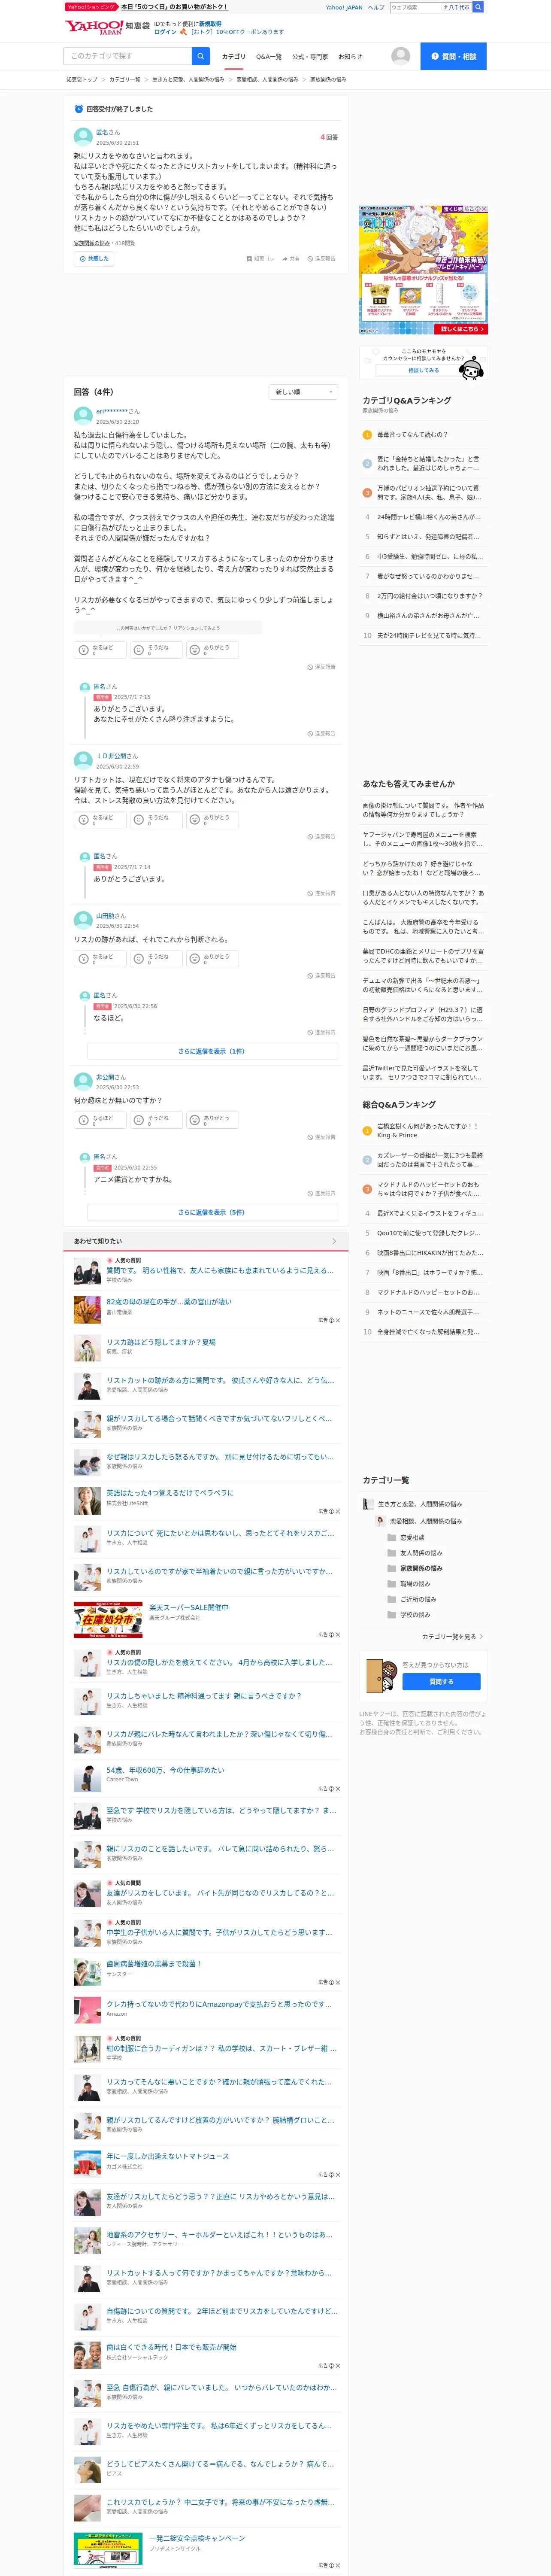This screenshot has height=2576, width=551.
Task: Open 友人関係の悩み folder in category list
Action: click(x=414, y=1553)
